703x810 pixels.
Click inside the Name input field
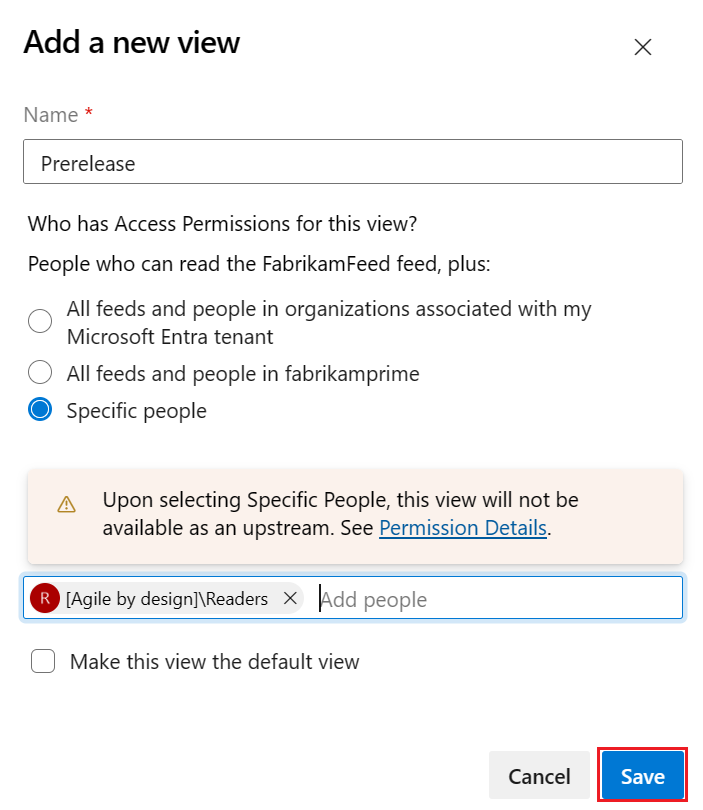tap(352, 162)
